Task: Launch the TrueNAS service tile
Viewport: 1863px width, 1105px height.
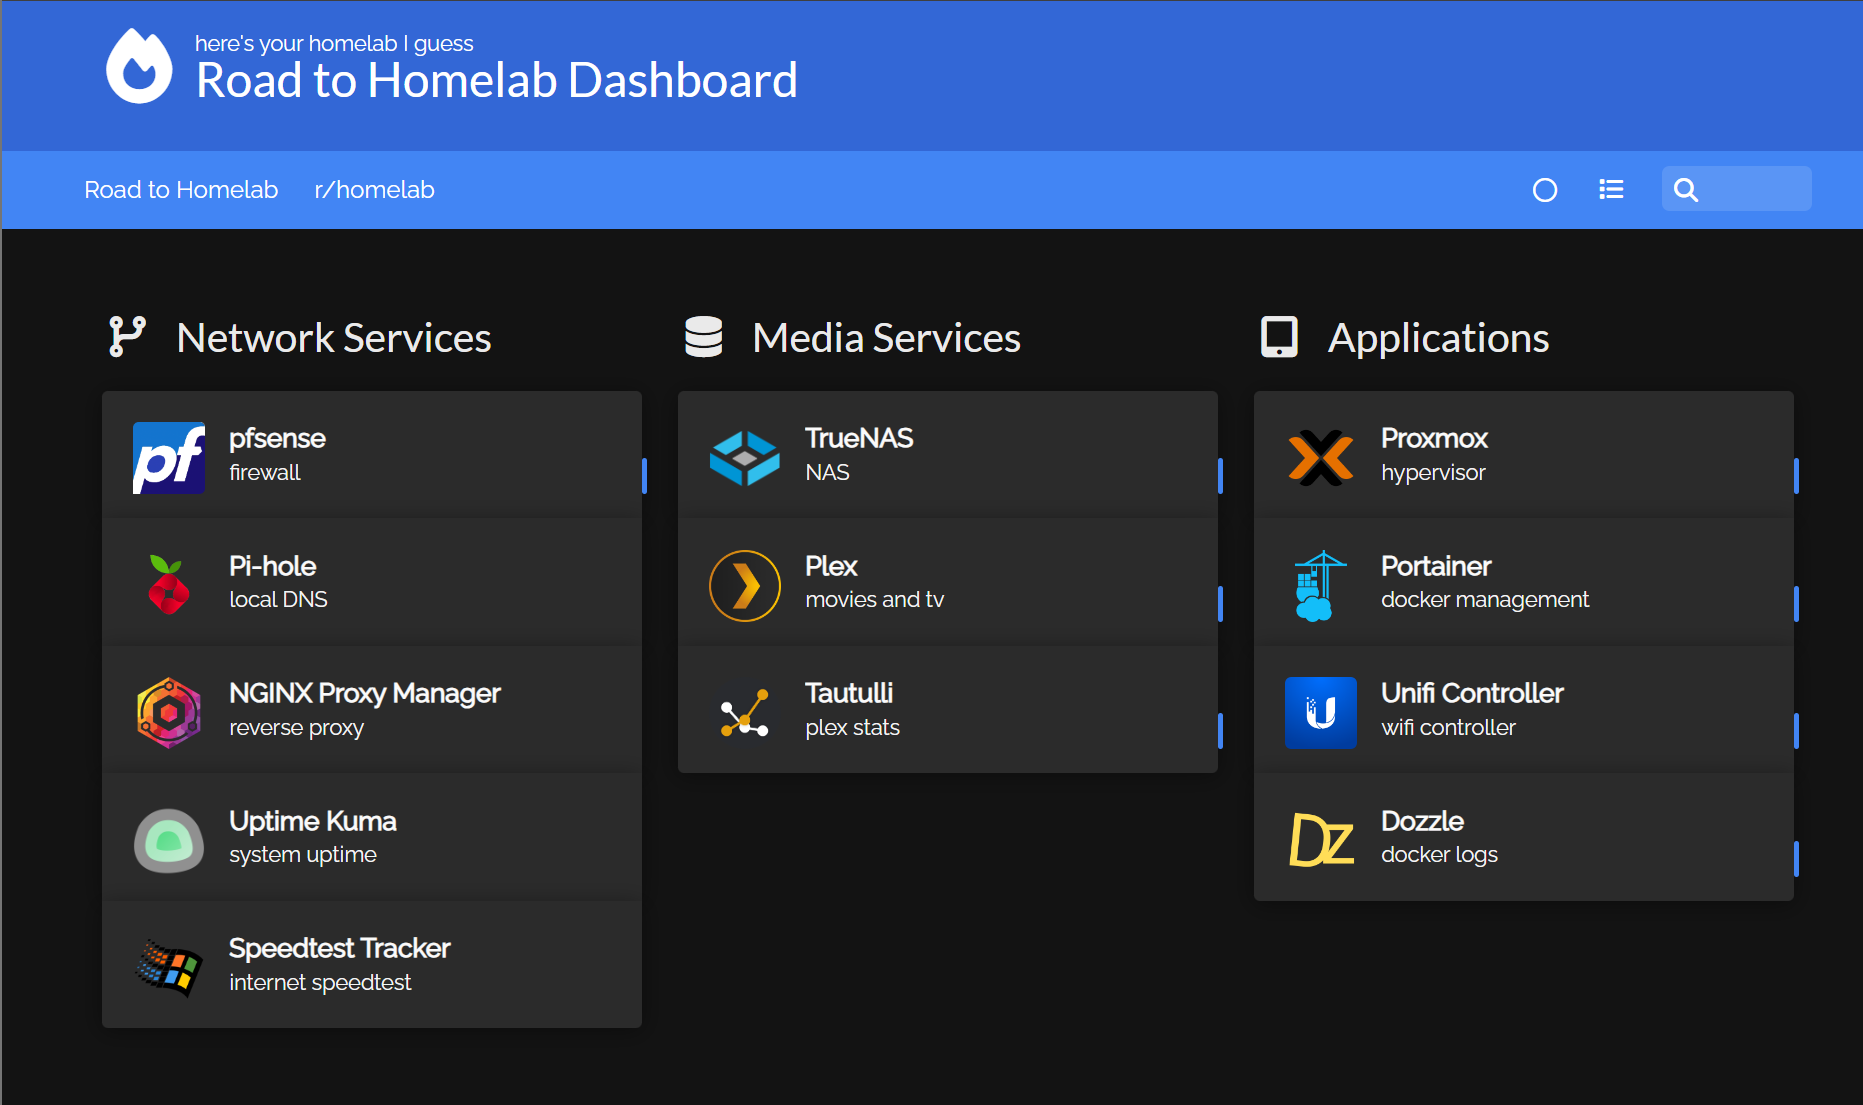Action: pos(947,453)
